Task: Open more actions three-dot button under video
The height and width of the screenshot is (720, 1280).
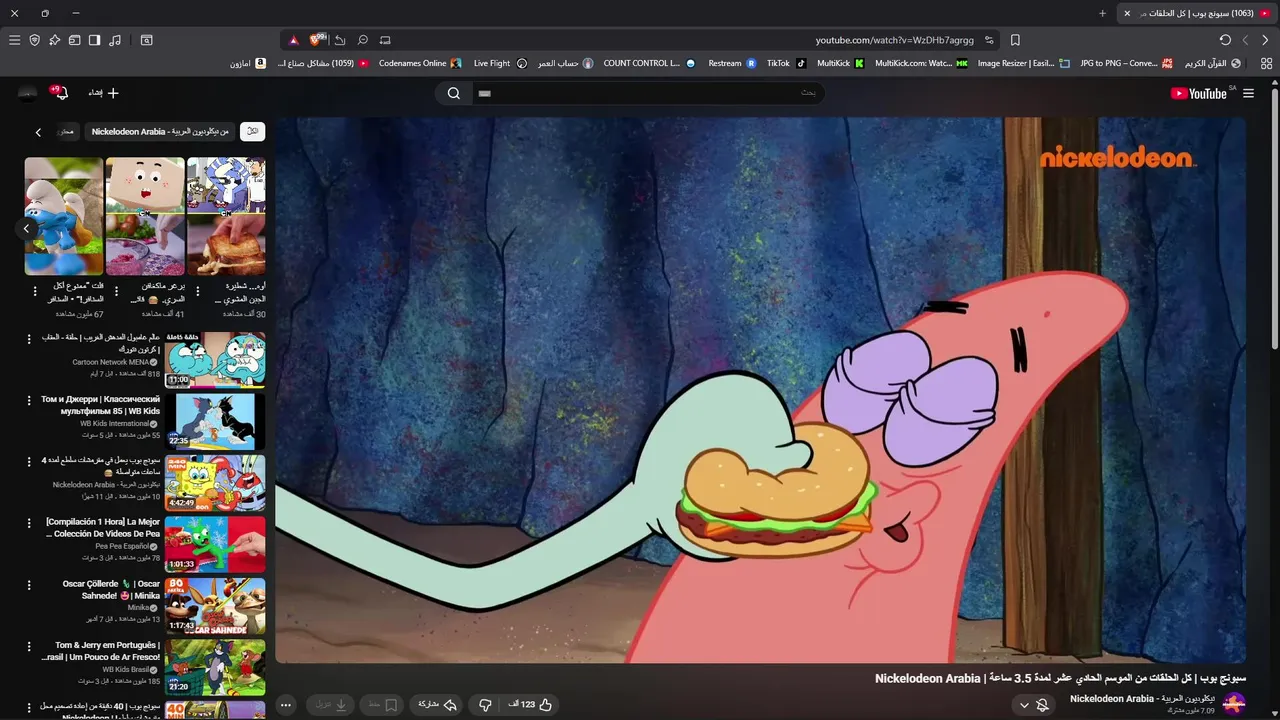Action: click(286, 705)
